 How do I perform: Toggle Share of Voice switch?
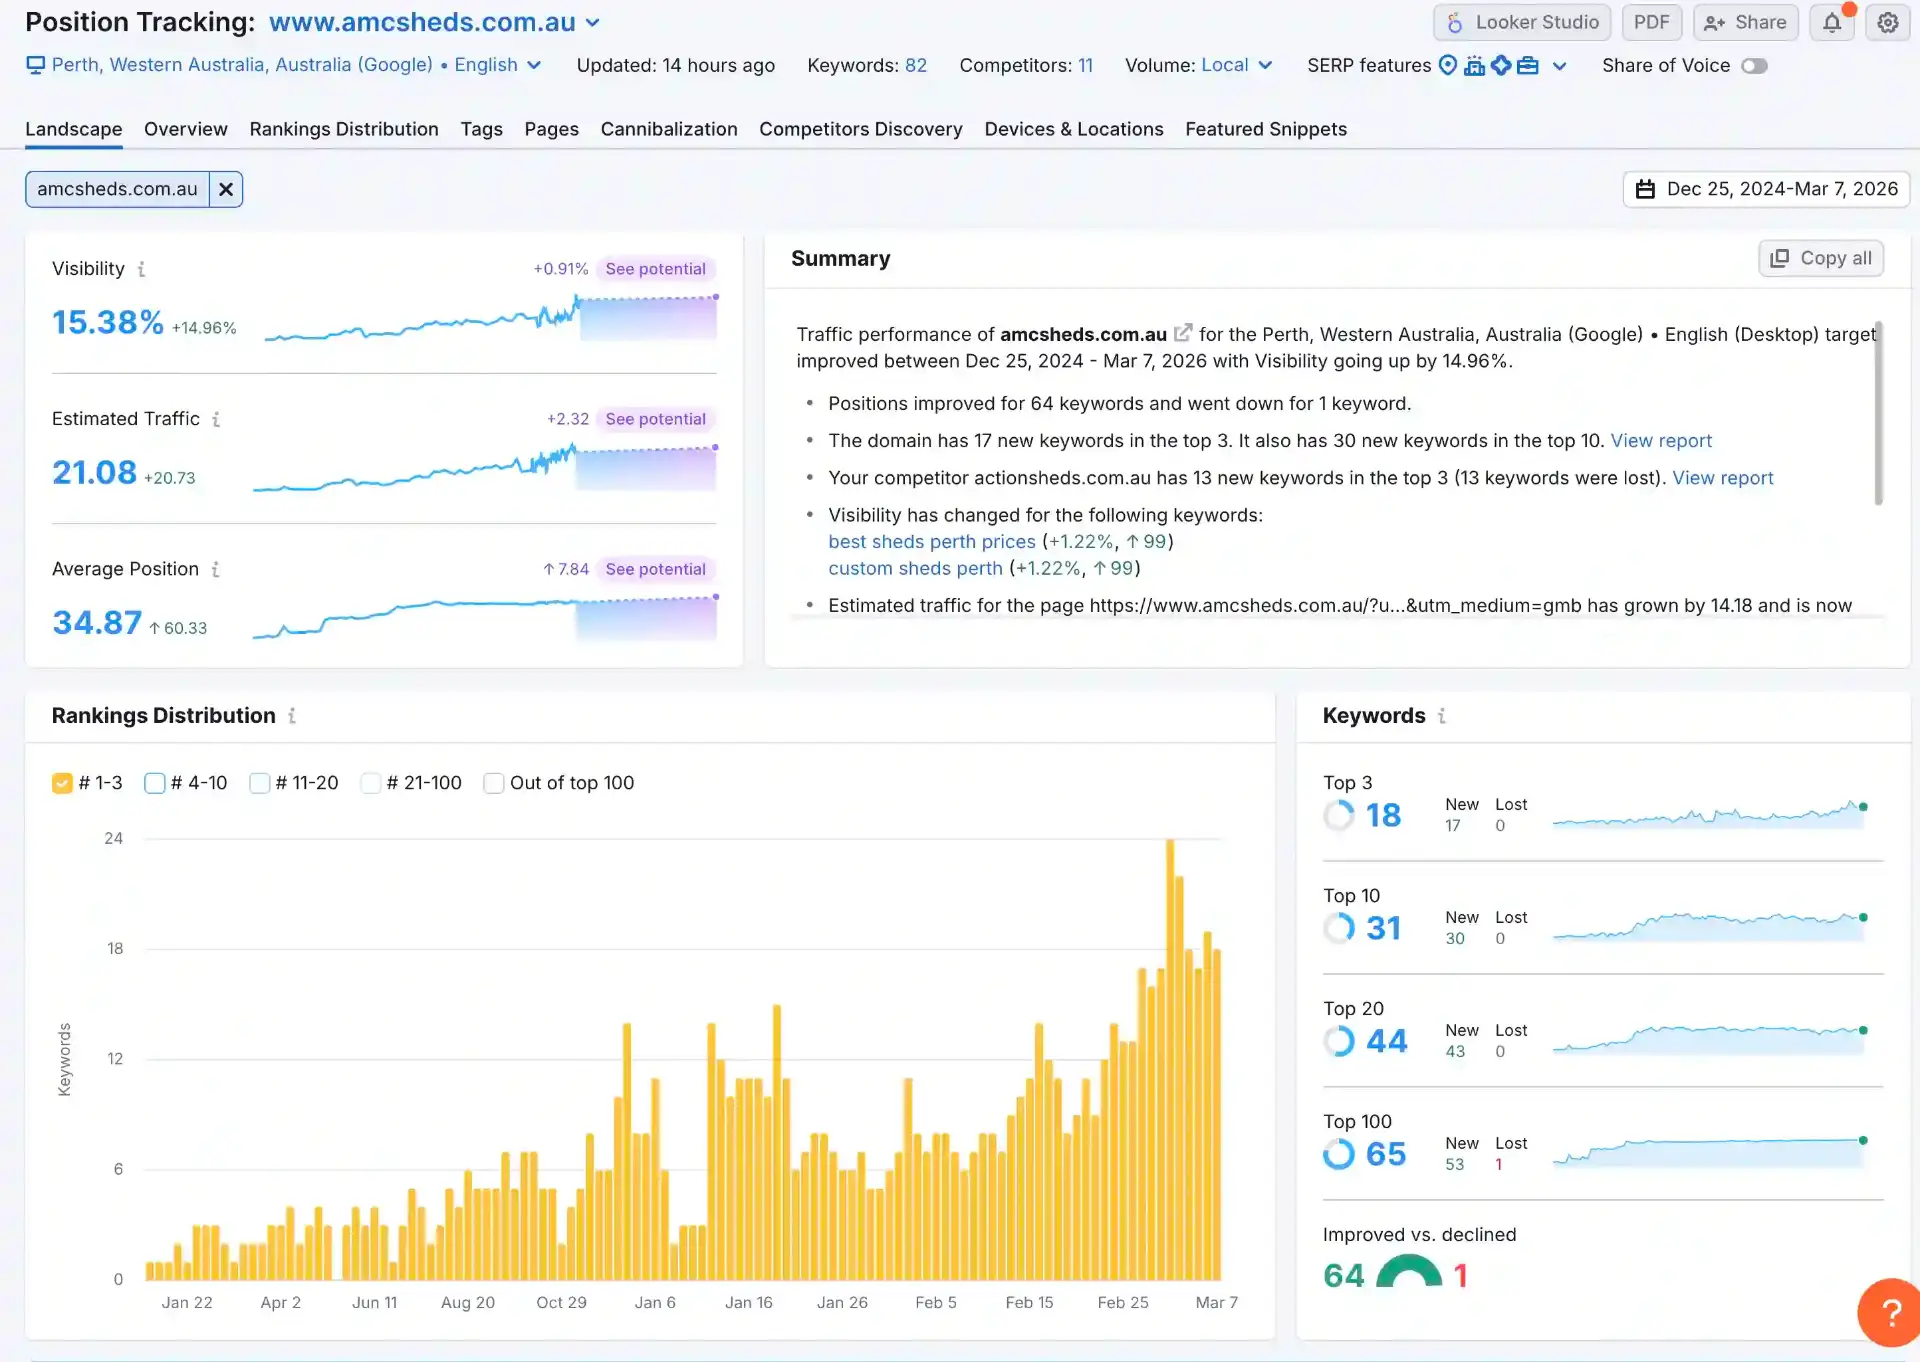point(1754,66)
